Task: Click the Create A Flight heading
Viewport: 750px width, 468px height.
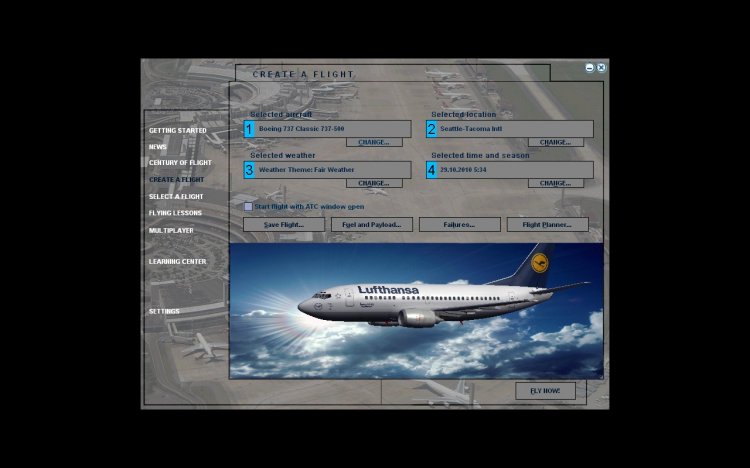Action: click(x=303, y=74)
